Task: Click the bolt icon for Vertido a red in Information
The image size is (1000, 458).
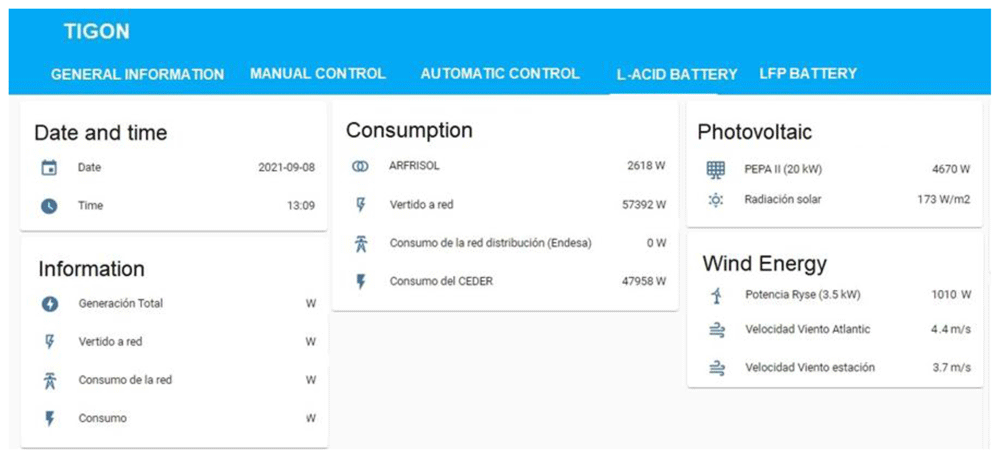Action: pos(50,343)
